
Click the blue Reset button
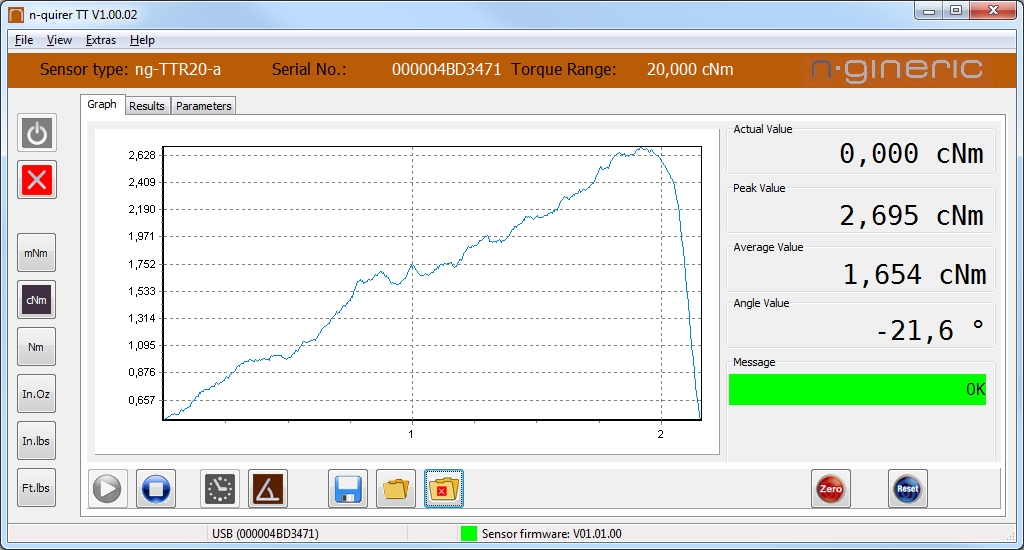tap(908, 489)
